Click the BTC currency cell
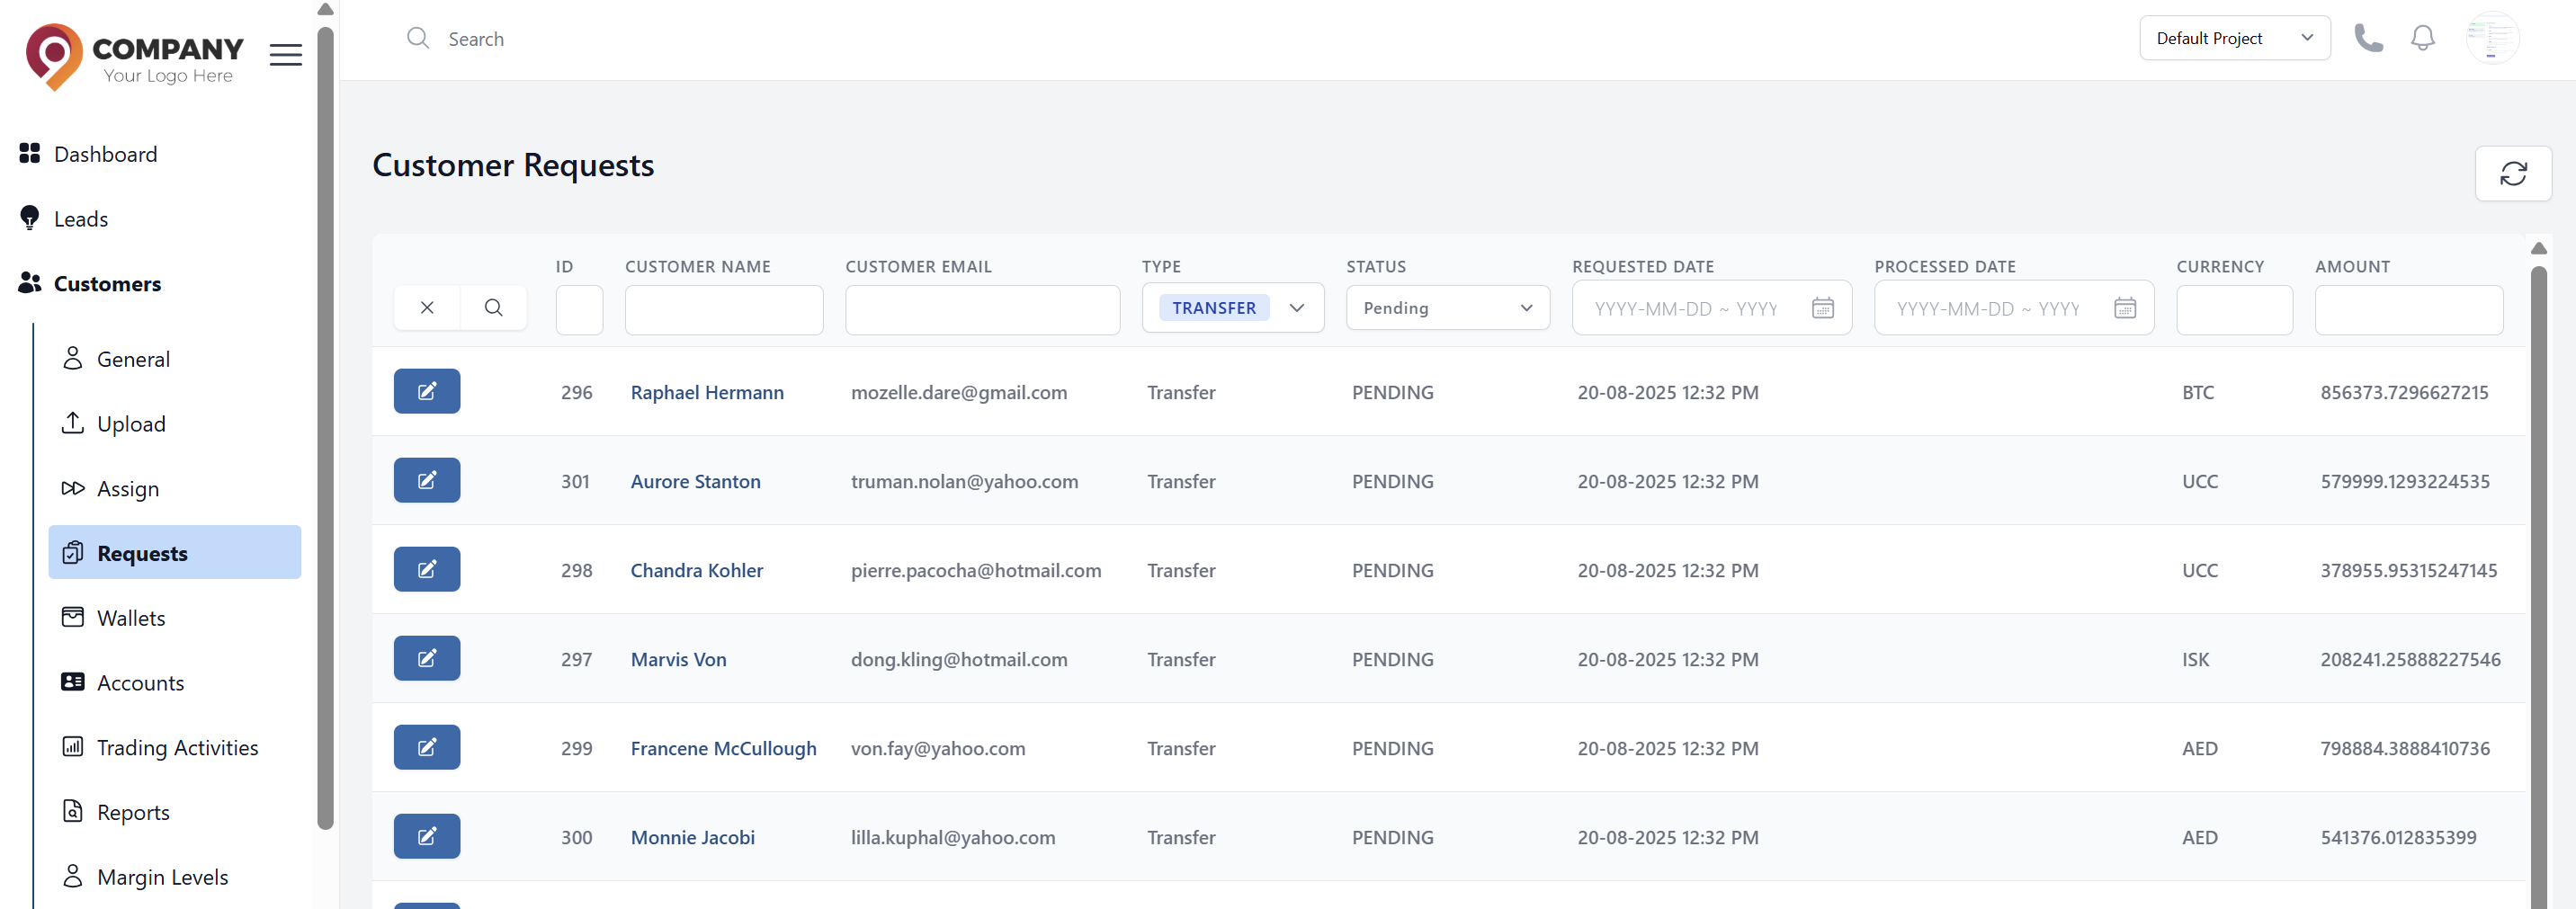Viewport: 2576px width, 909px height. coord(2197,392)
